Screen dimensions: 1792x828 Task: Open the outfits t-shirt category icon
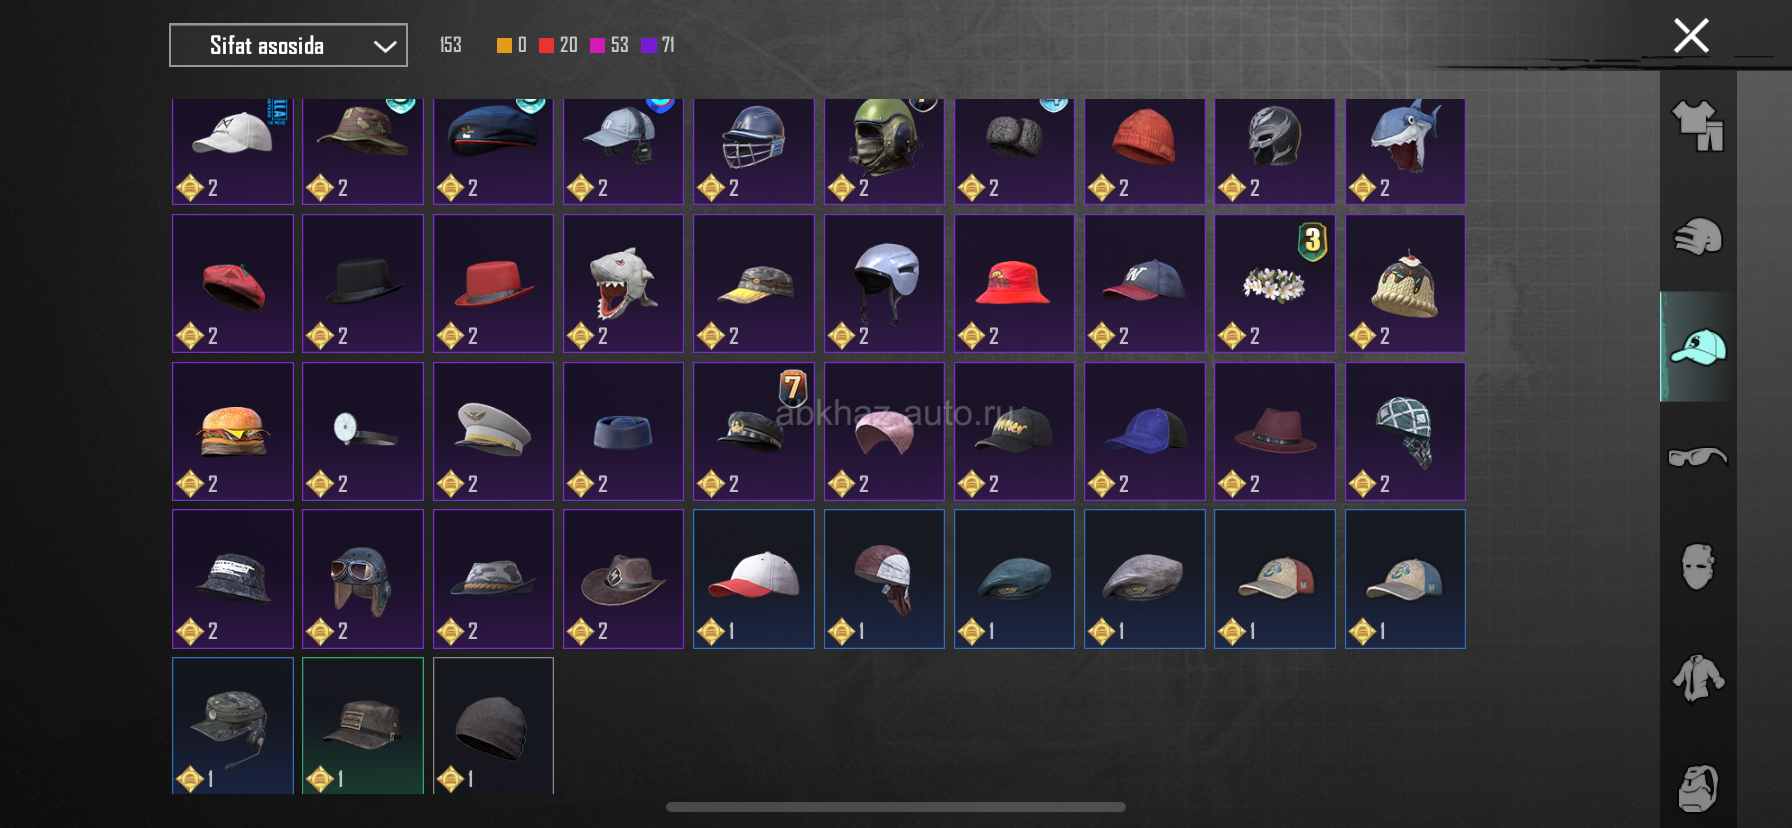coord(1698,126)
